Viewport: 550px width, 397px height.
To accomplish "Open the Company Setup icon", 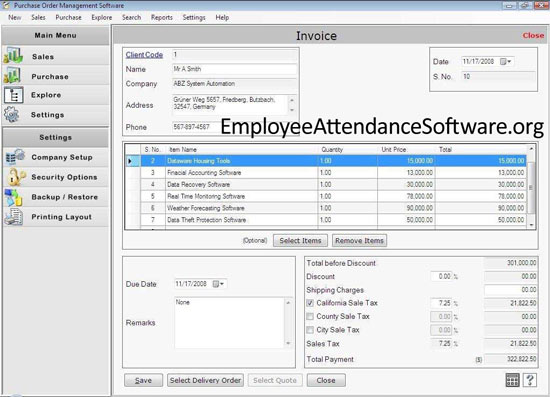I will click(14, 157).
